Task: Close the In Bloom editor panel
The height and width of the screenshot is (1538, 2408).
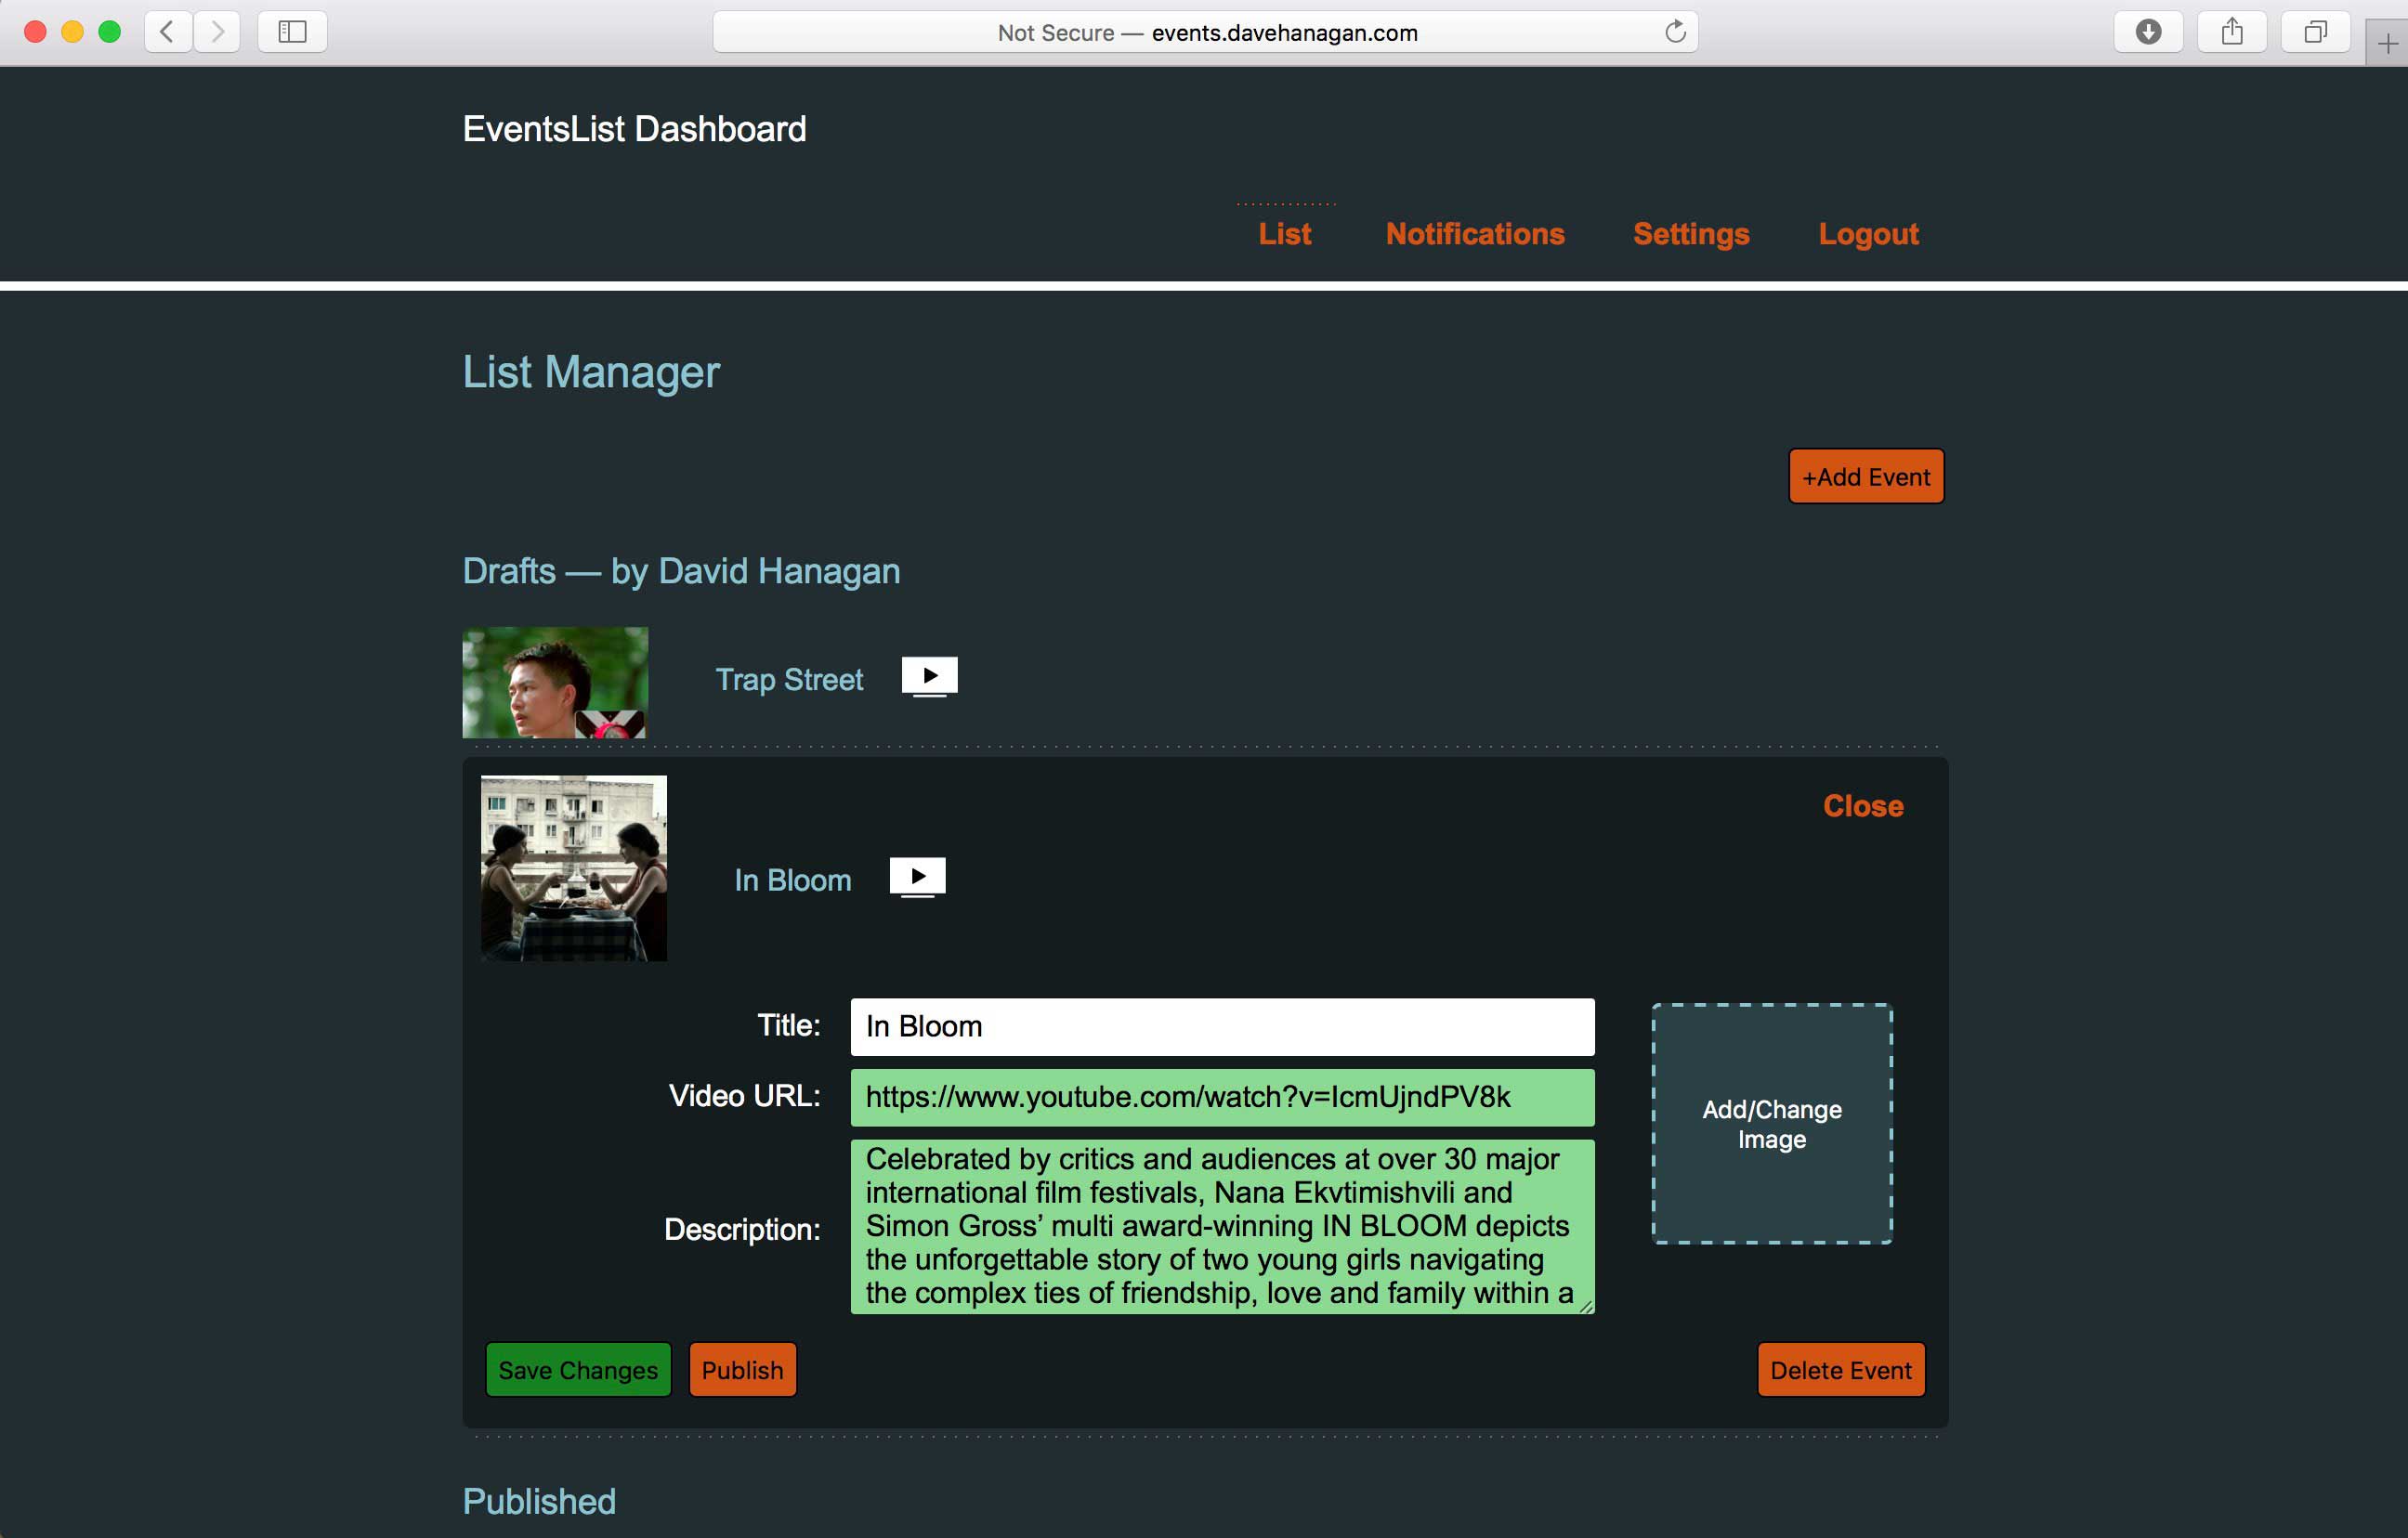Action: 1862,806
